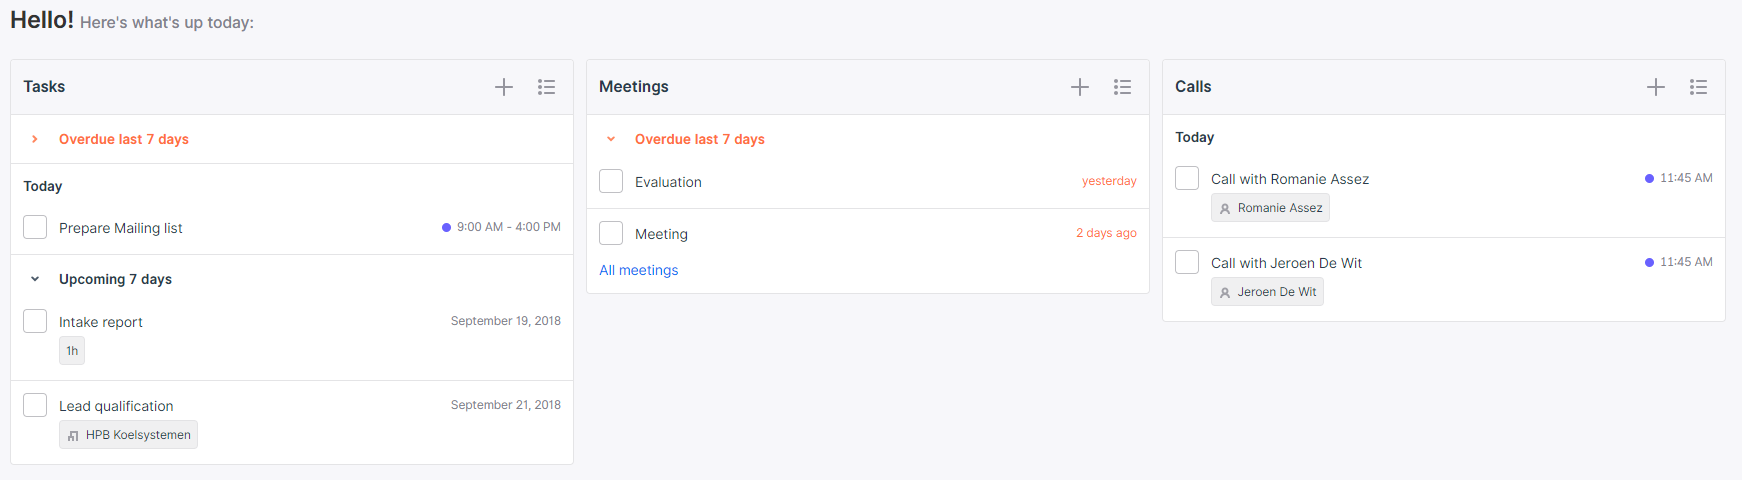This screenshot has width=1742, height=480.
Task: Click the Romanie Assez contact tag
Action: [1270, 208]
